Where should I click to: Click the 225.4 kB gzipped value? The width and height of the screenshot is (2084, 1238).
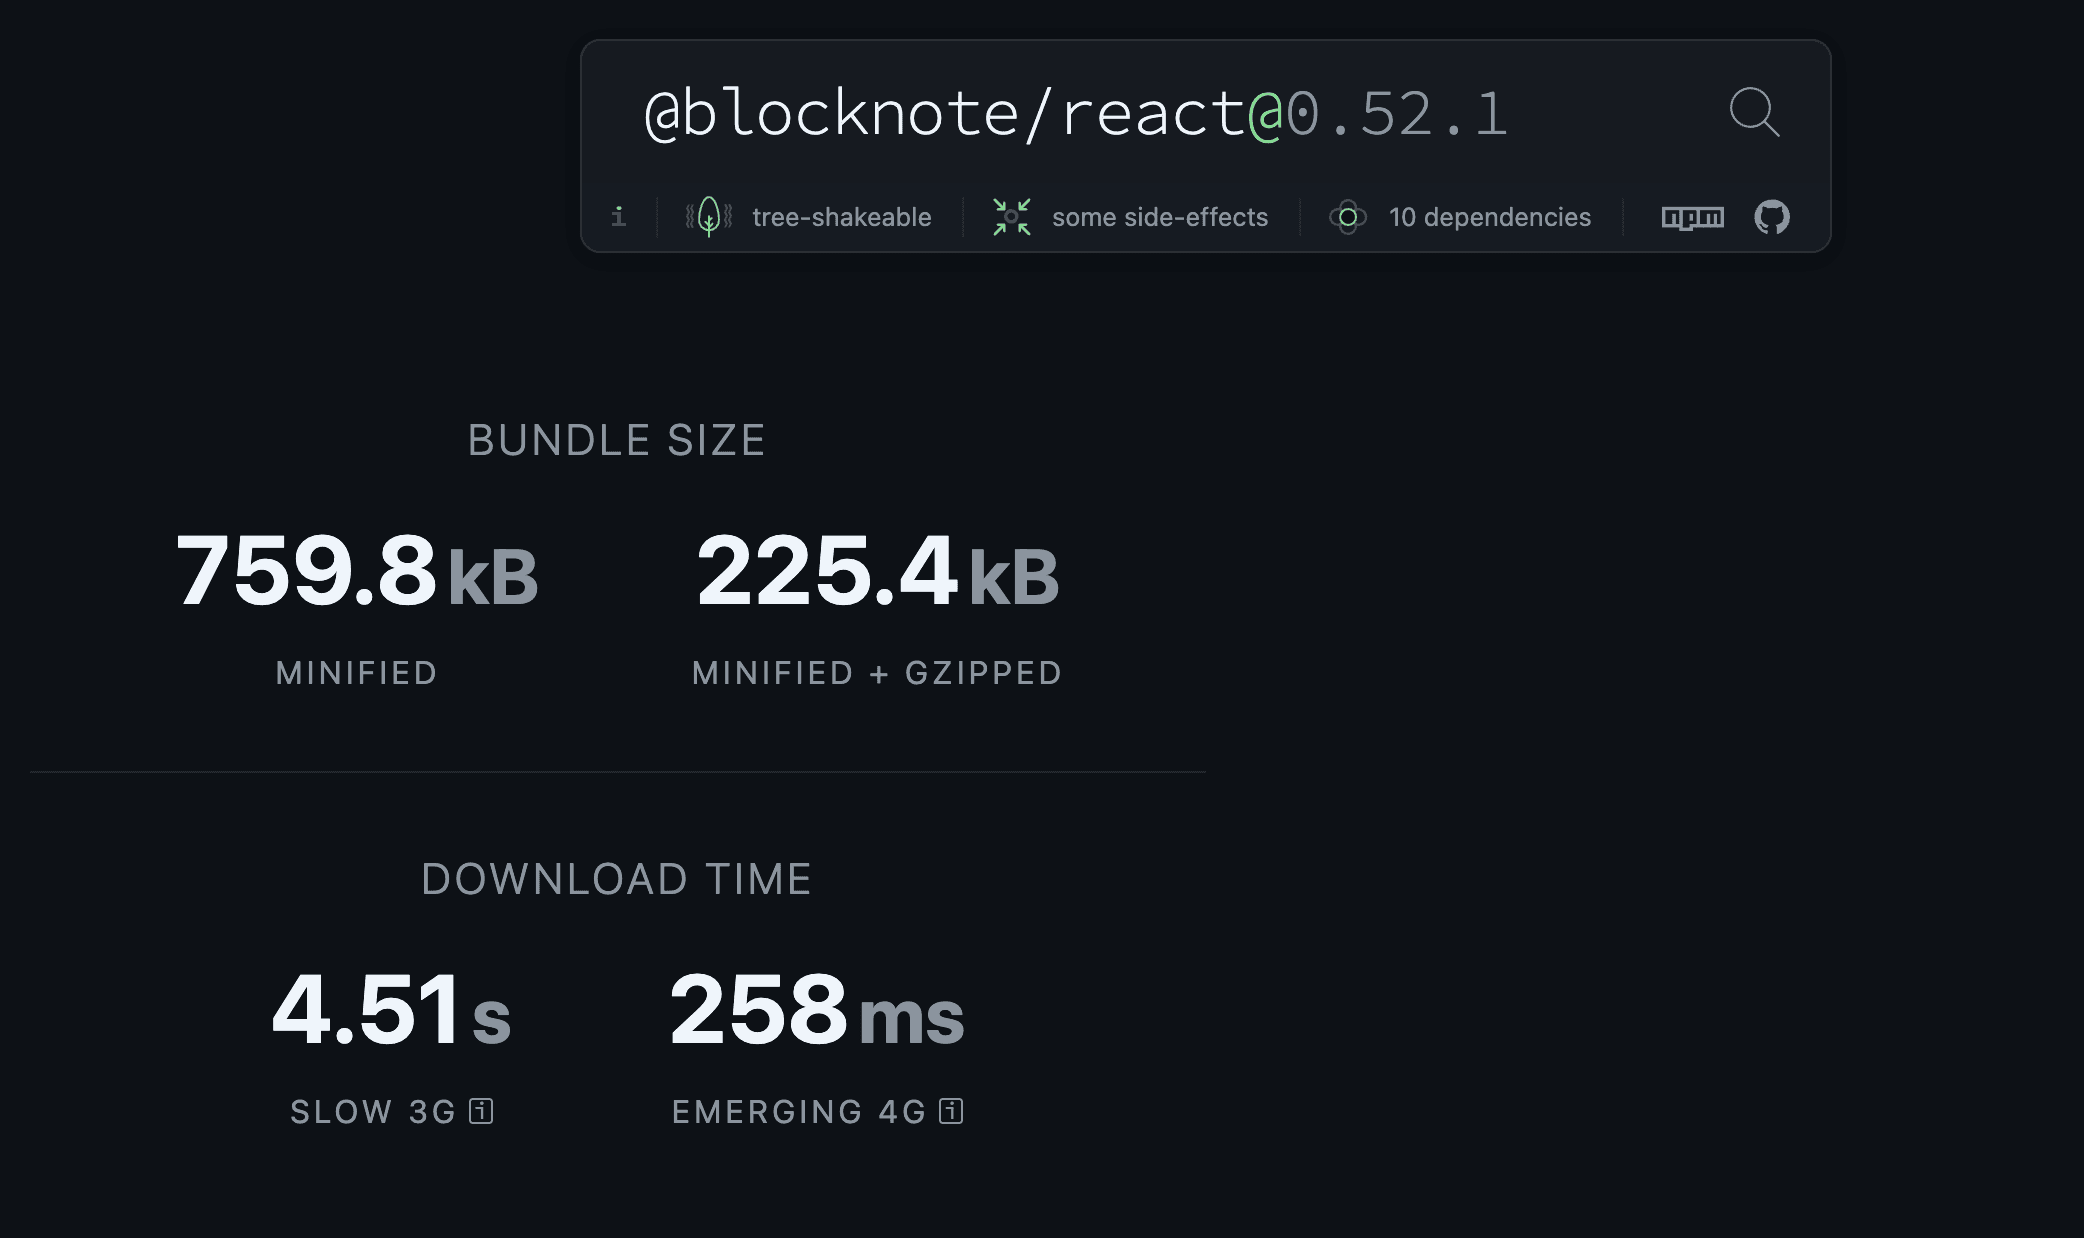pos(877,571)
